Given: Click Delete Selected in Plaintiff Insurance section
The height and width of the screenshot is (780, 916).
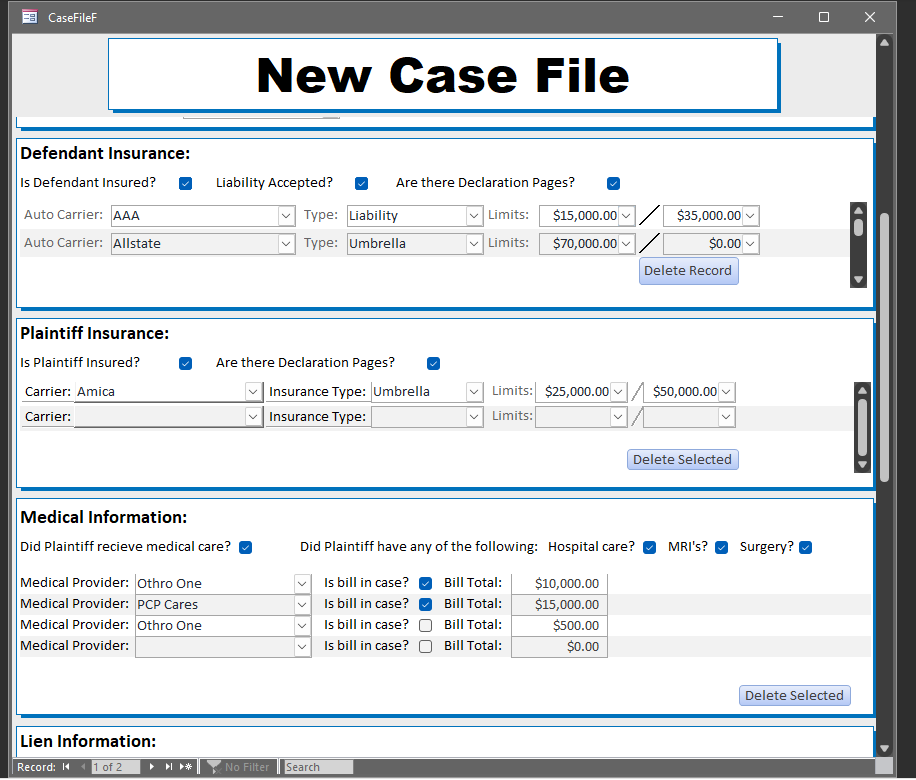Looking at the screenshot, I should pyautogui.click(x=682, y=459).
